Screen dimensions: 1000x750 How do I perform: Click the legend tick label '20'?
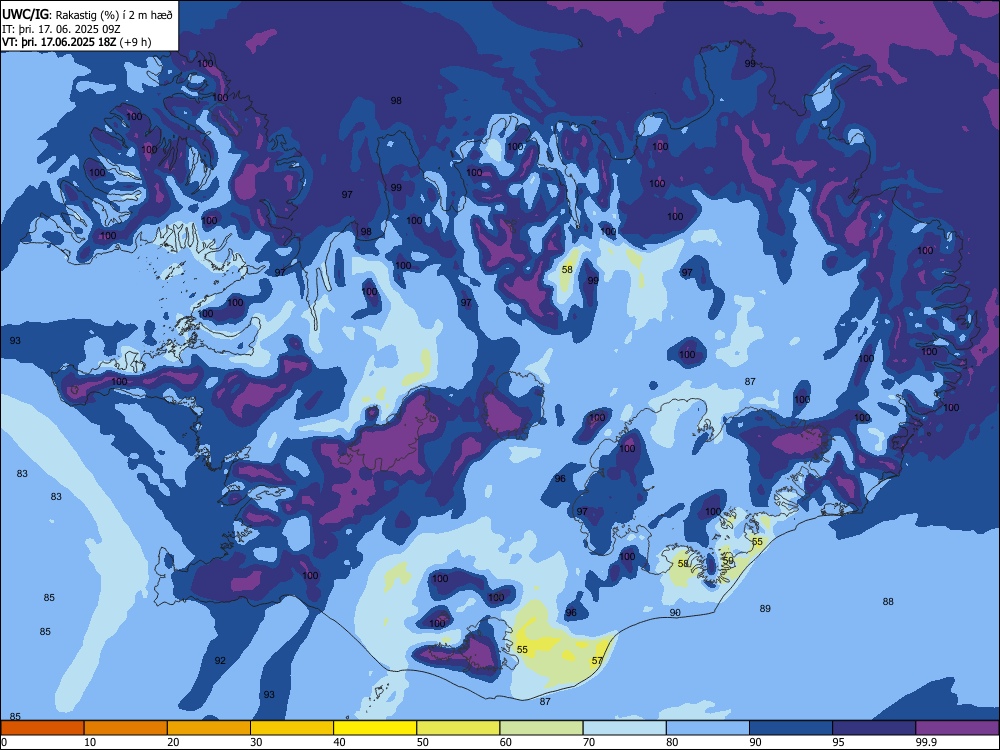pos(173,742)
